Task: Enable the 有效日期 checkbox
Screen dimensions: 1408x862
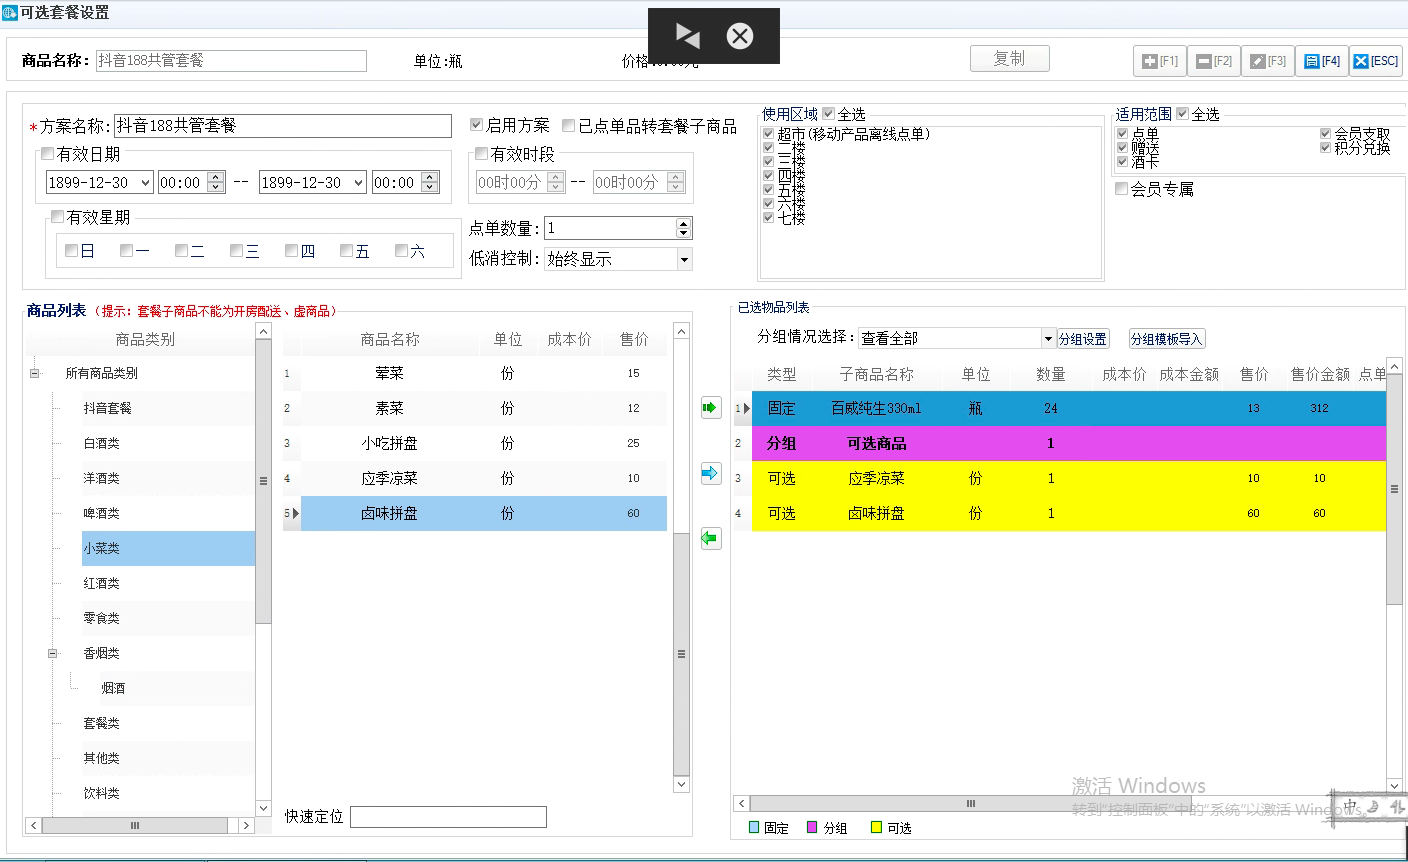Action: click(x=47, y=154)
